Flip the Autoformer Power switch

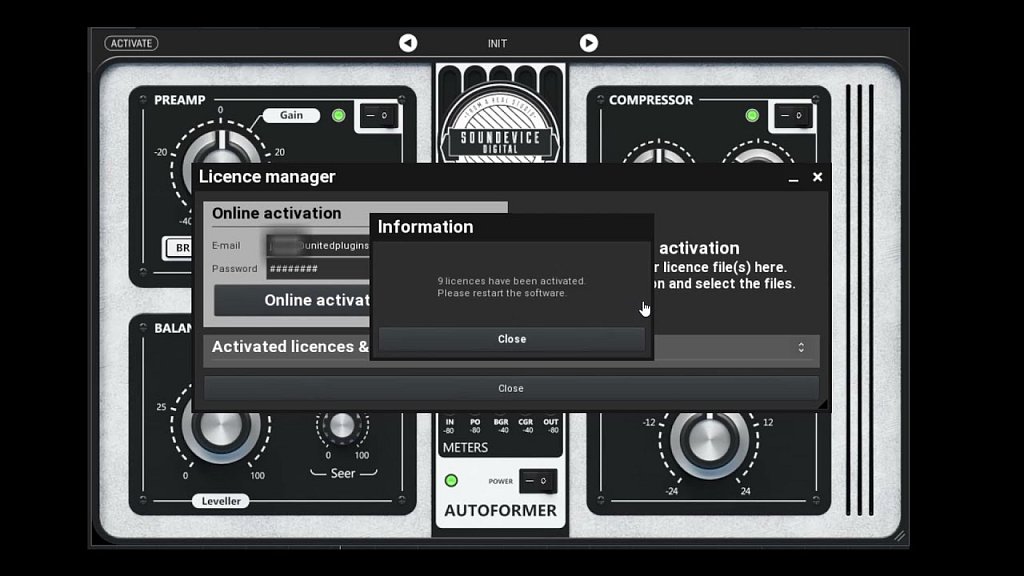click(x=537, y=481)
